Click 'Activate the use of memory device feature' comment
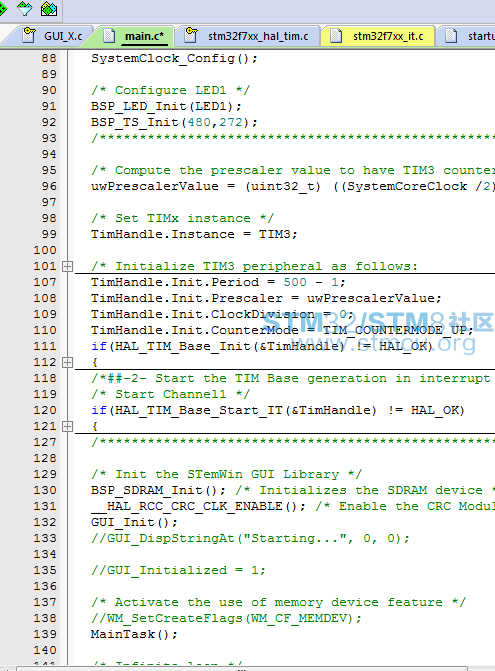The image size is (495, 671). coord(278,603)
